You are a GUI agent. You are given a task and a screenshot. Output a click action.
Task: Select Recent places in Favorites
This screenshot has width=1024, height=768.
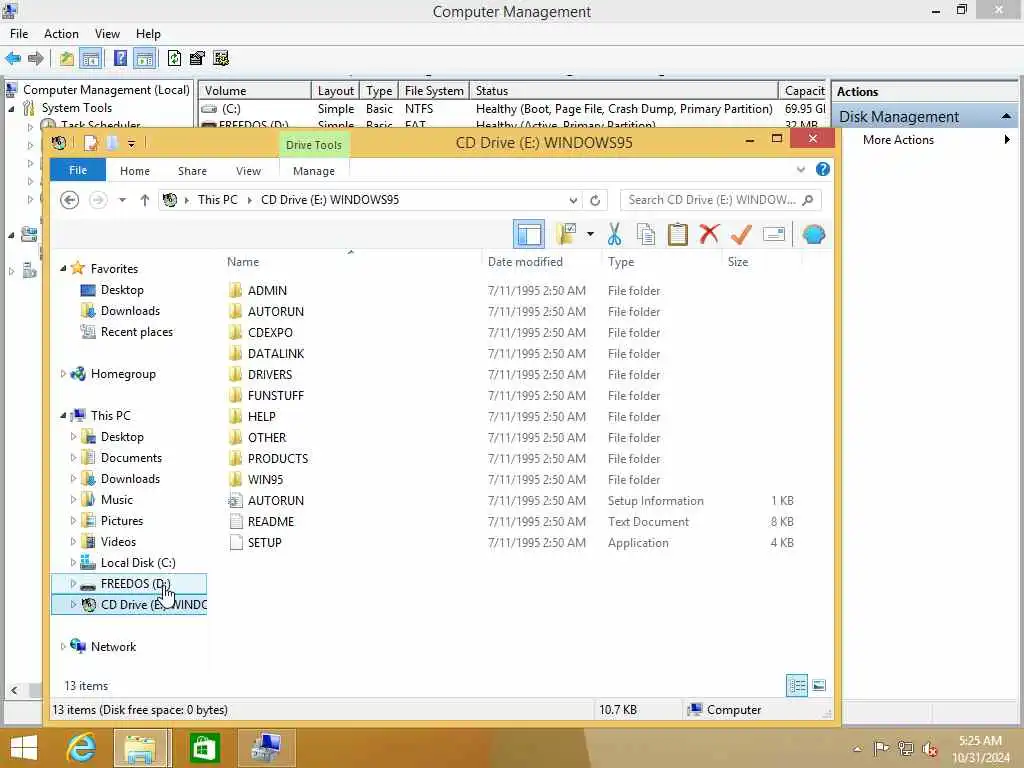(x=136, y=332)
